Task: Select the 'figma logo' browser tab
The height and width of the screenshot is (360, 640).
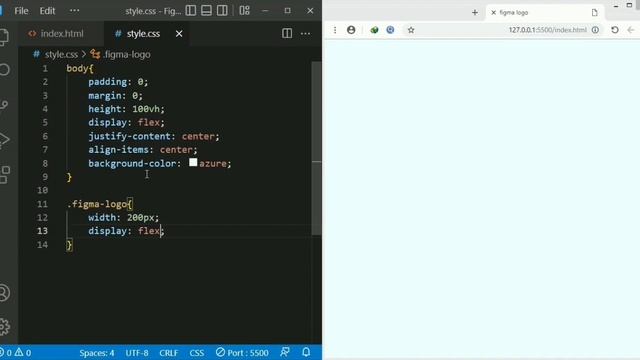Action: [545, 13]
